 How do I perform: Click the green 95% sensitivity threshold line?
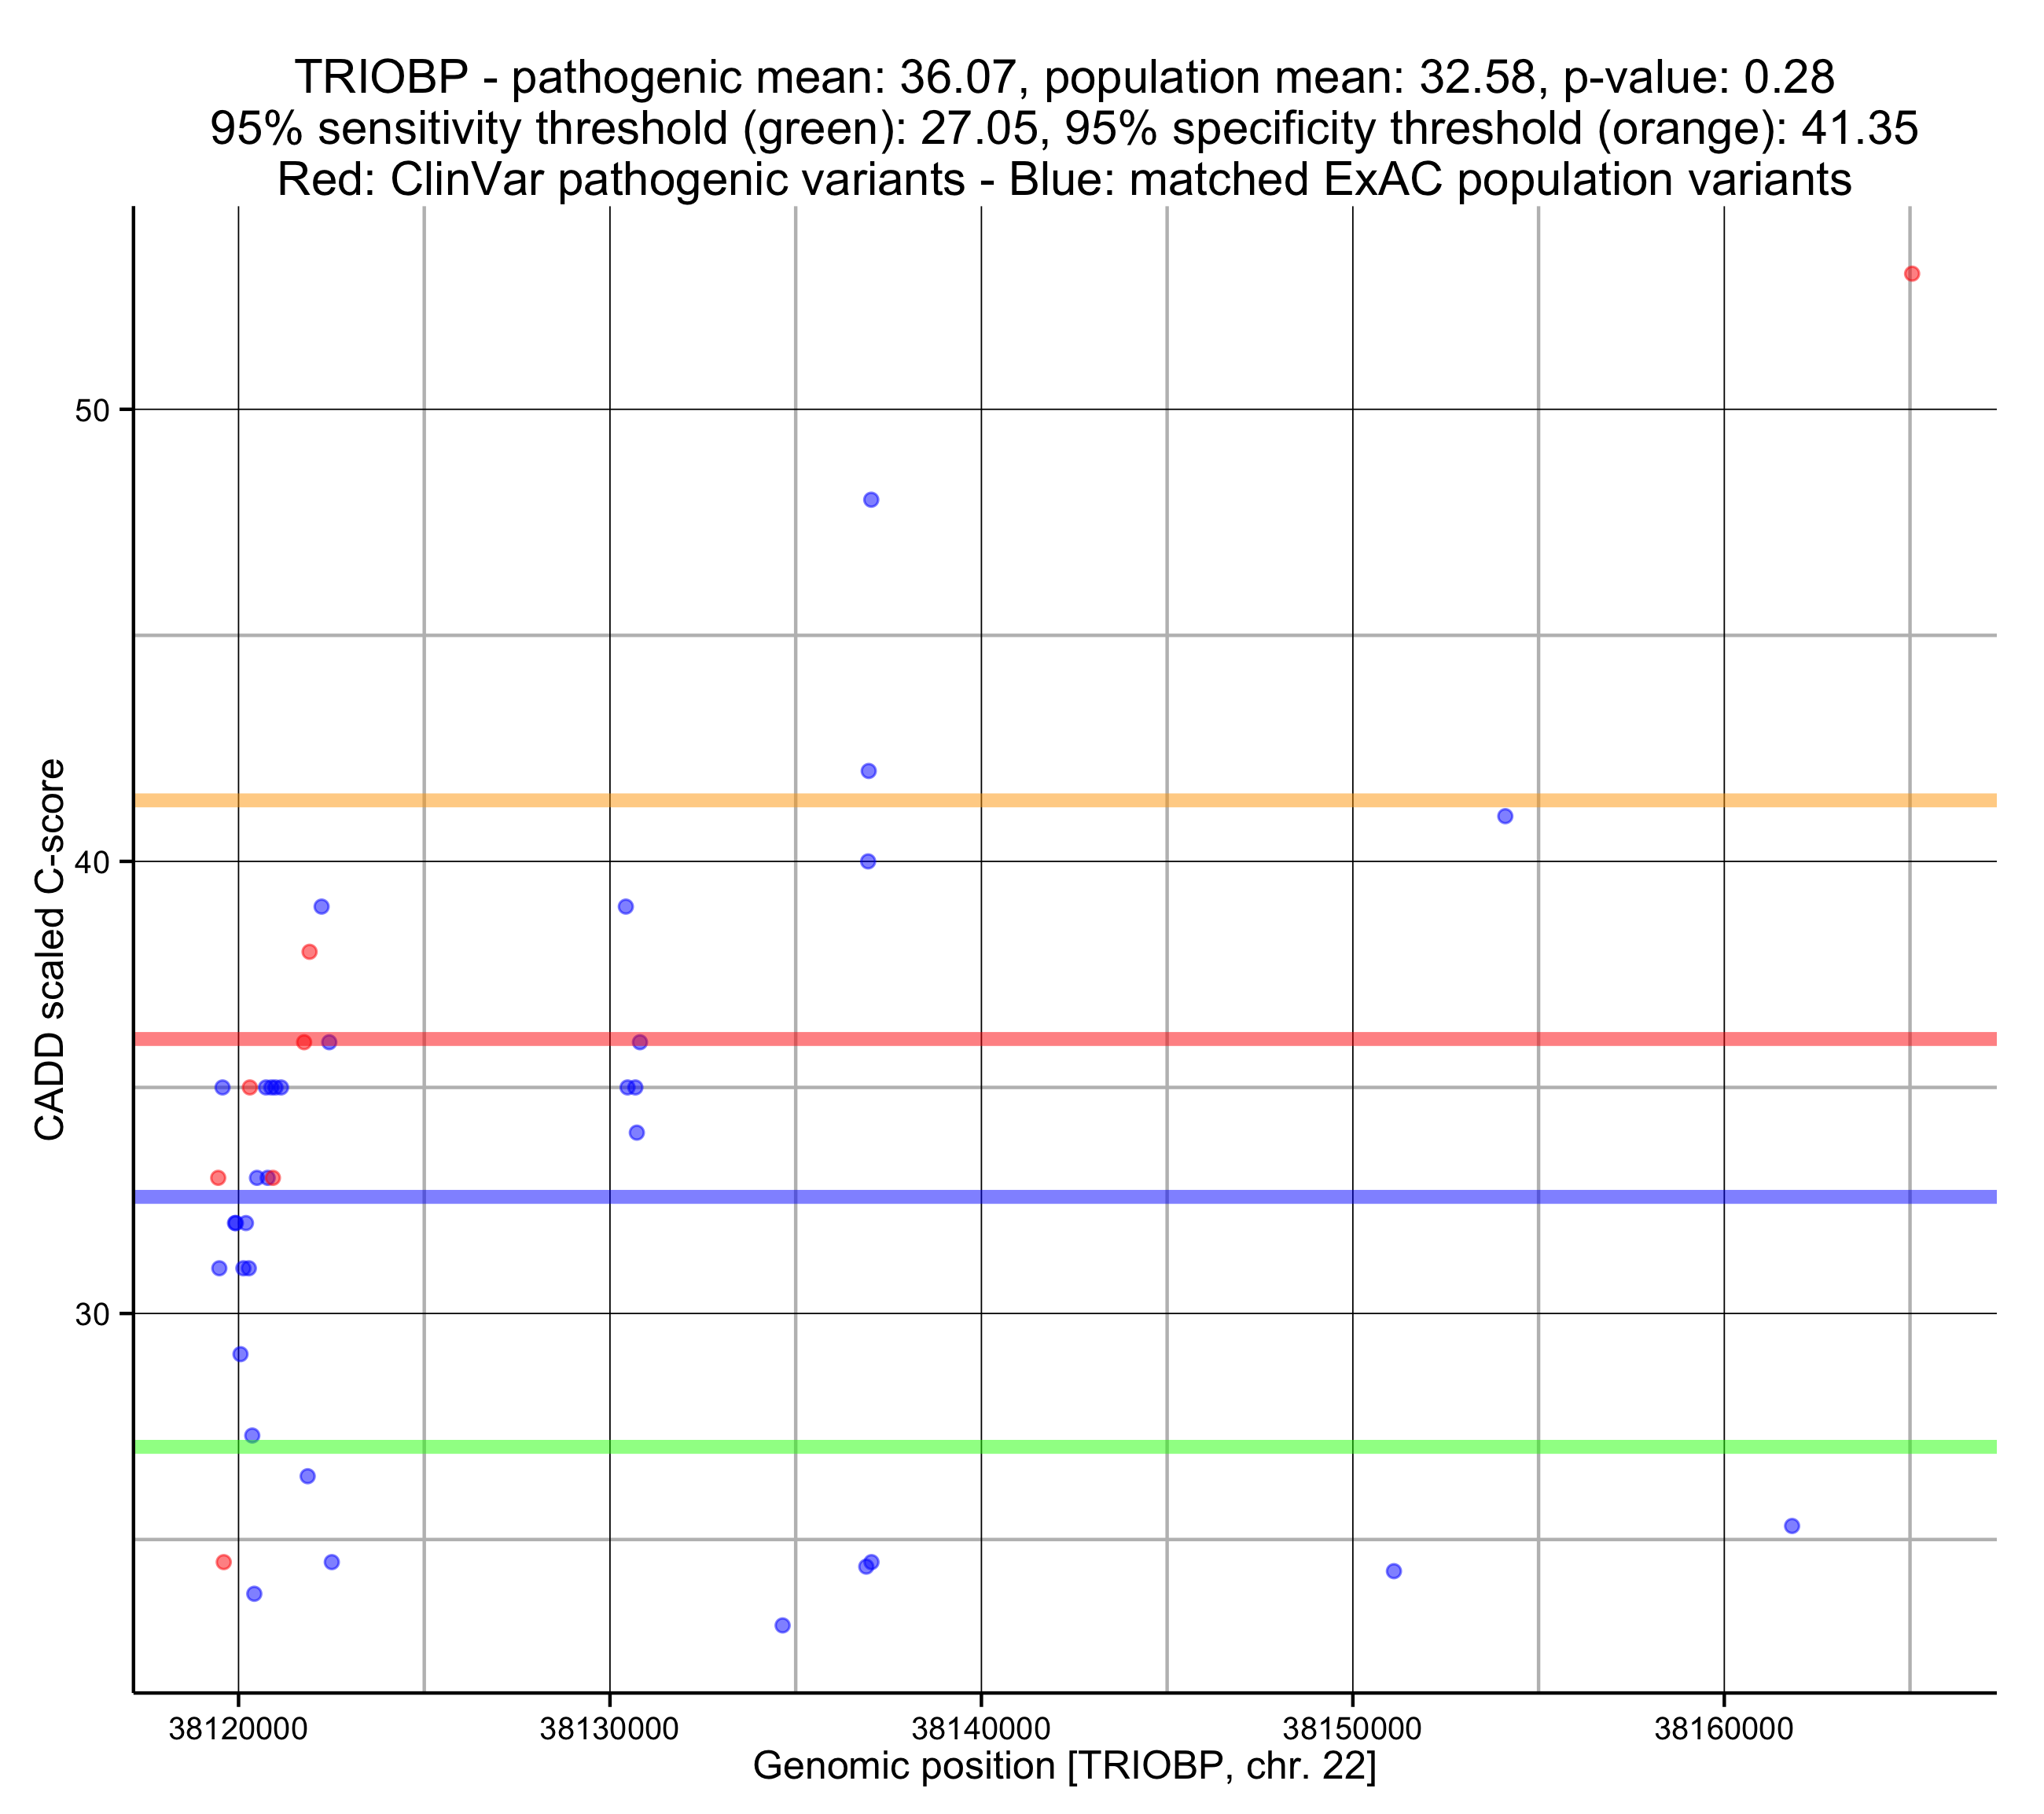(x=1100, y=1447)
